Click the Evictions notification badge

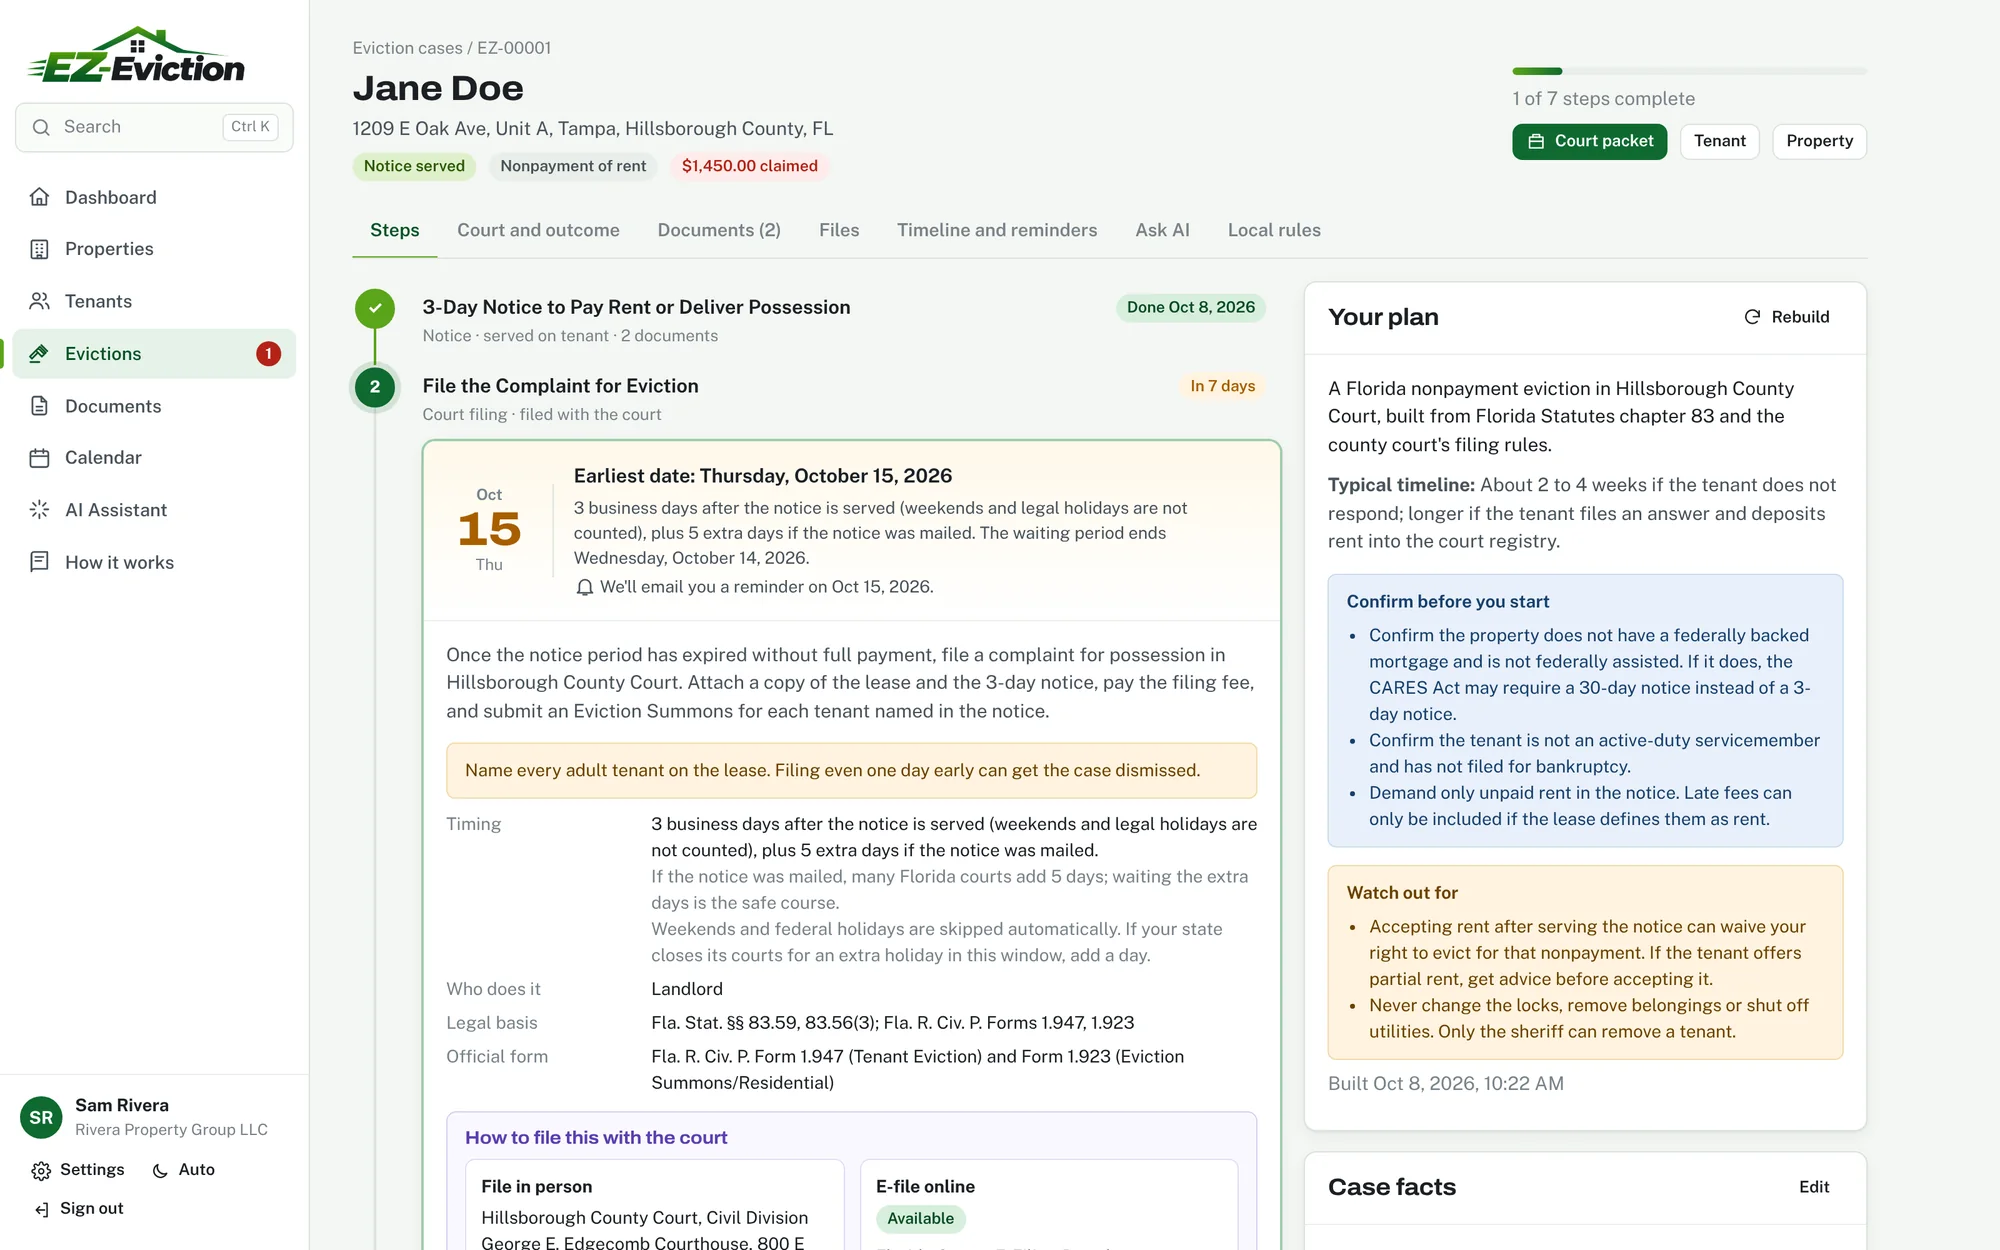[x=268, y=354]
